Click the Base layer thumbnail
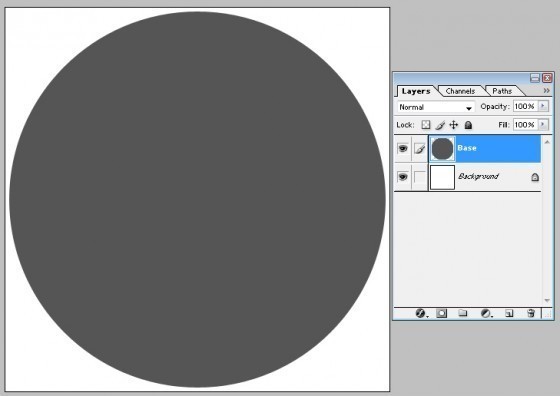This screenshot has height=396, width=560. 442,149
